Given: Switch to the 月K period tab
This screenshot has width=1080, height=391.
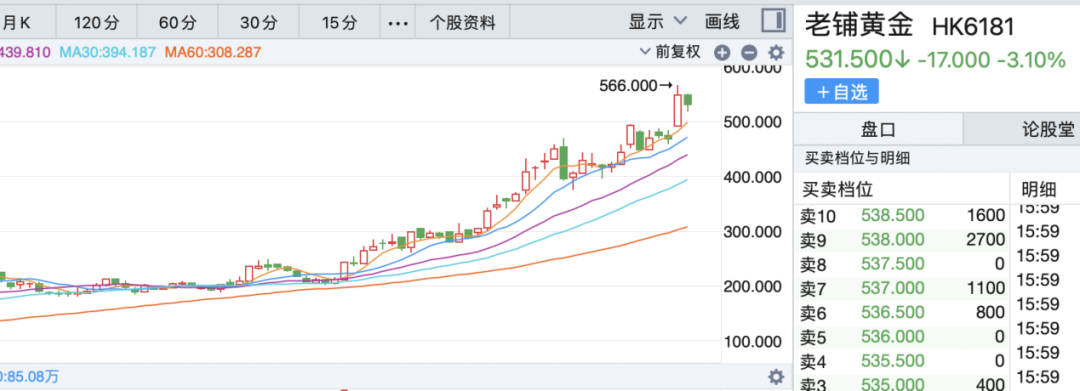Looking at the screenshot, I should pyautogui.click(x=17, y=23).
